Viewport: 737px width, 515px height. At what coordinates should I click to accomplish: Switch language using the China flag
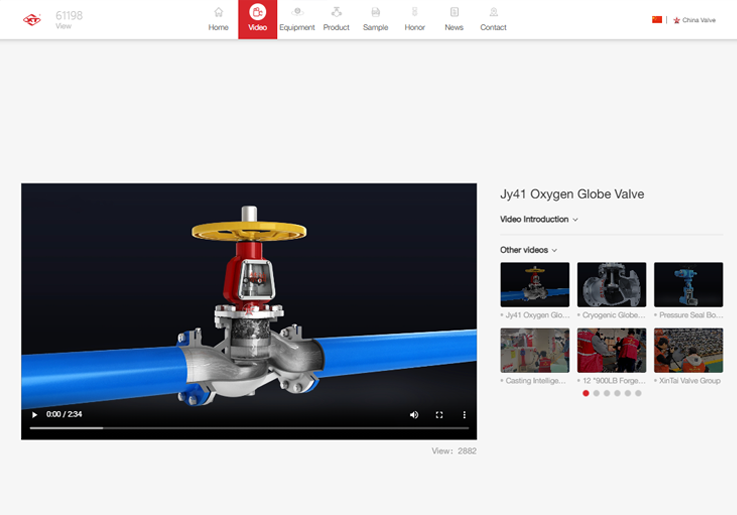tap(657, 19)
